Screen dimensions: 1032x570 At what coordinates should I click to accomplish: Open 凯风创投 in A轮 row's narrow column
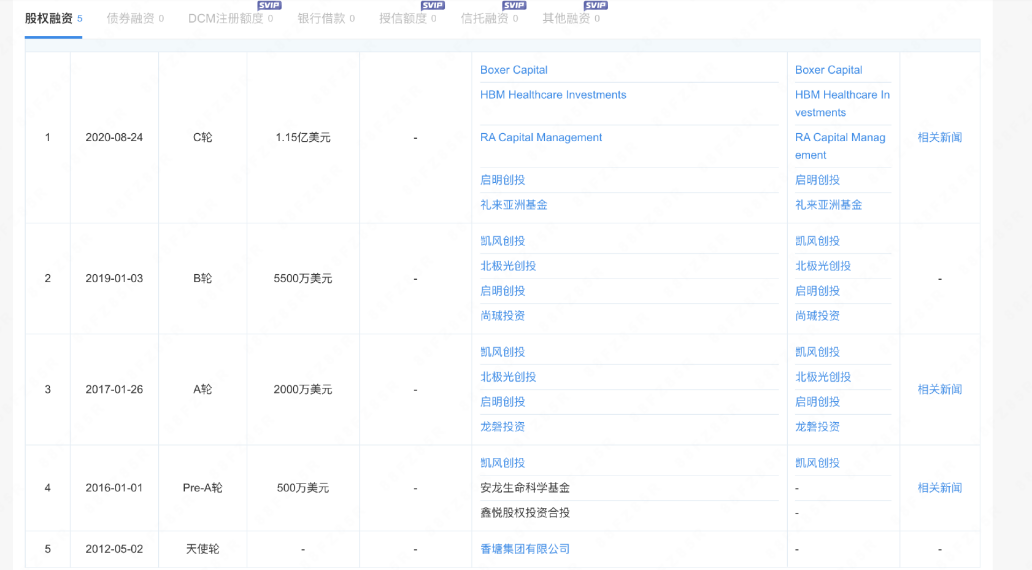pos(817,352)
